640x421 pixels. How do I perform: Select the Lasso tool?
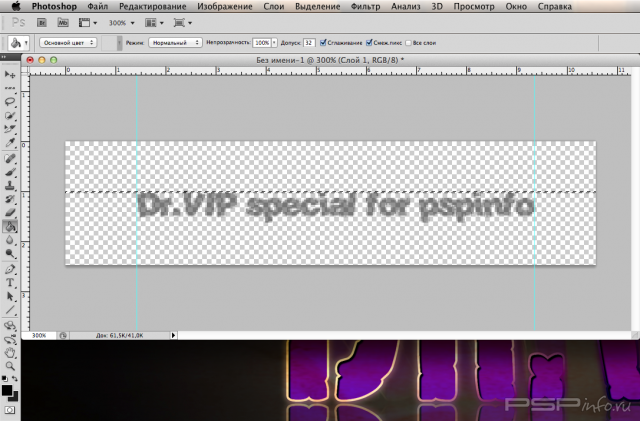click(x=10, y=101)
